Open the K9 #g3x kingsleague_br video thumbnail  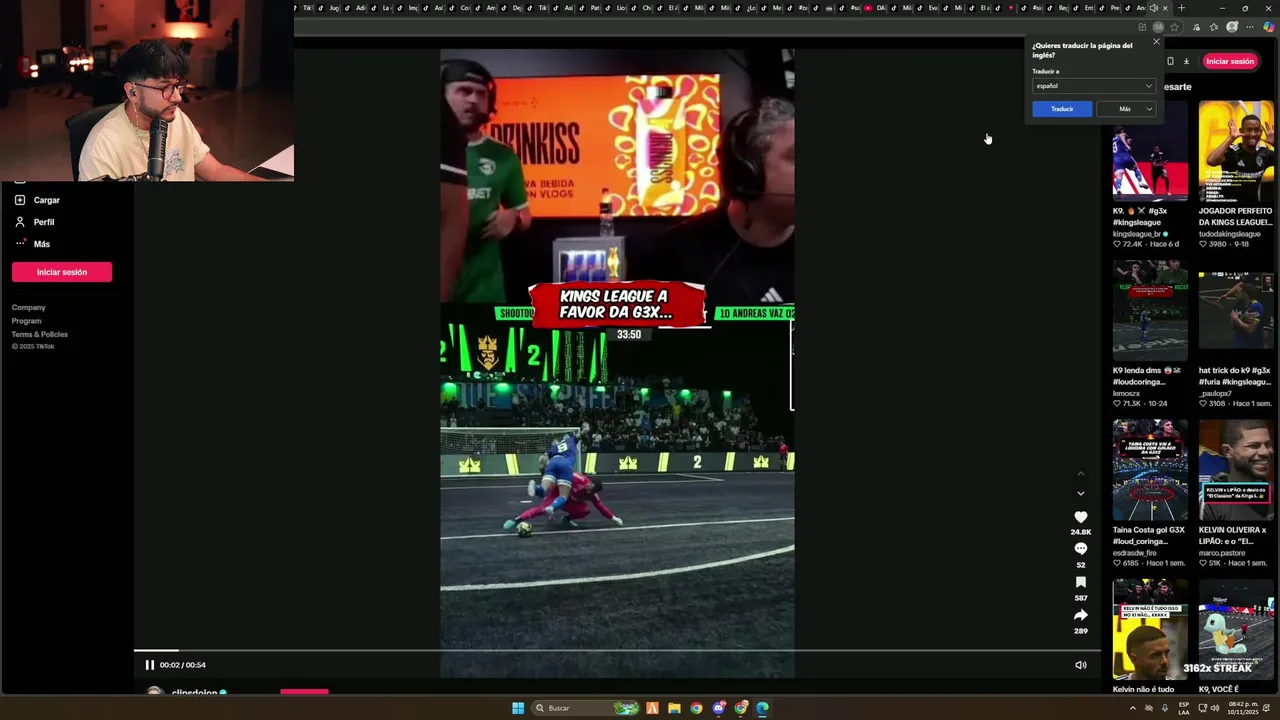click(x=1150, y=151)
